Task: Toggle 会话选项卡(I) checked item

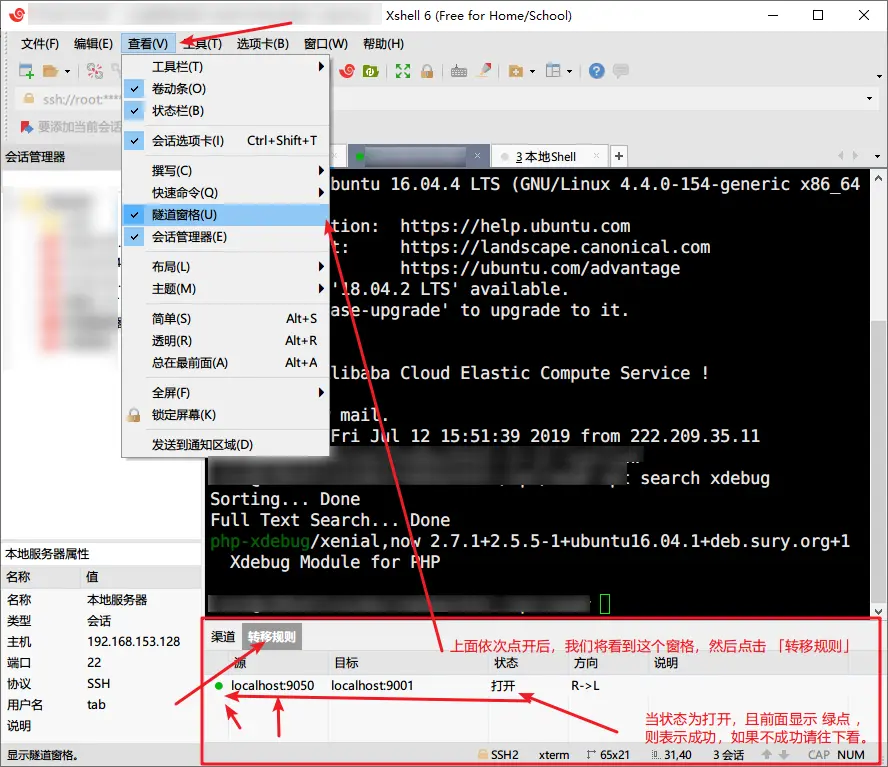Action: click(x=225, y=140)
